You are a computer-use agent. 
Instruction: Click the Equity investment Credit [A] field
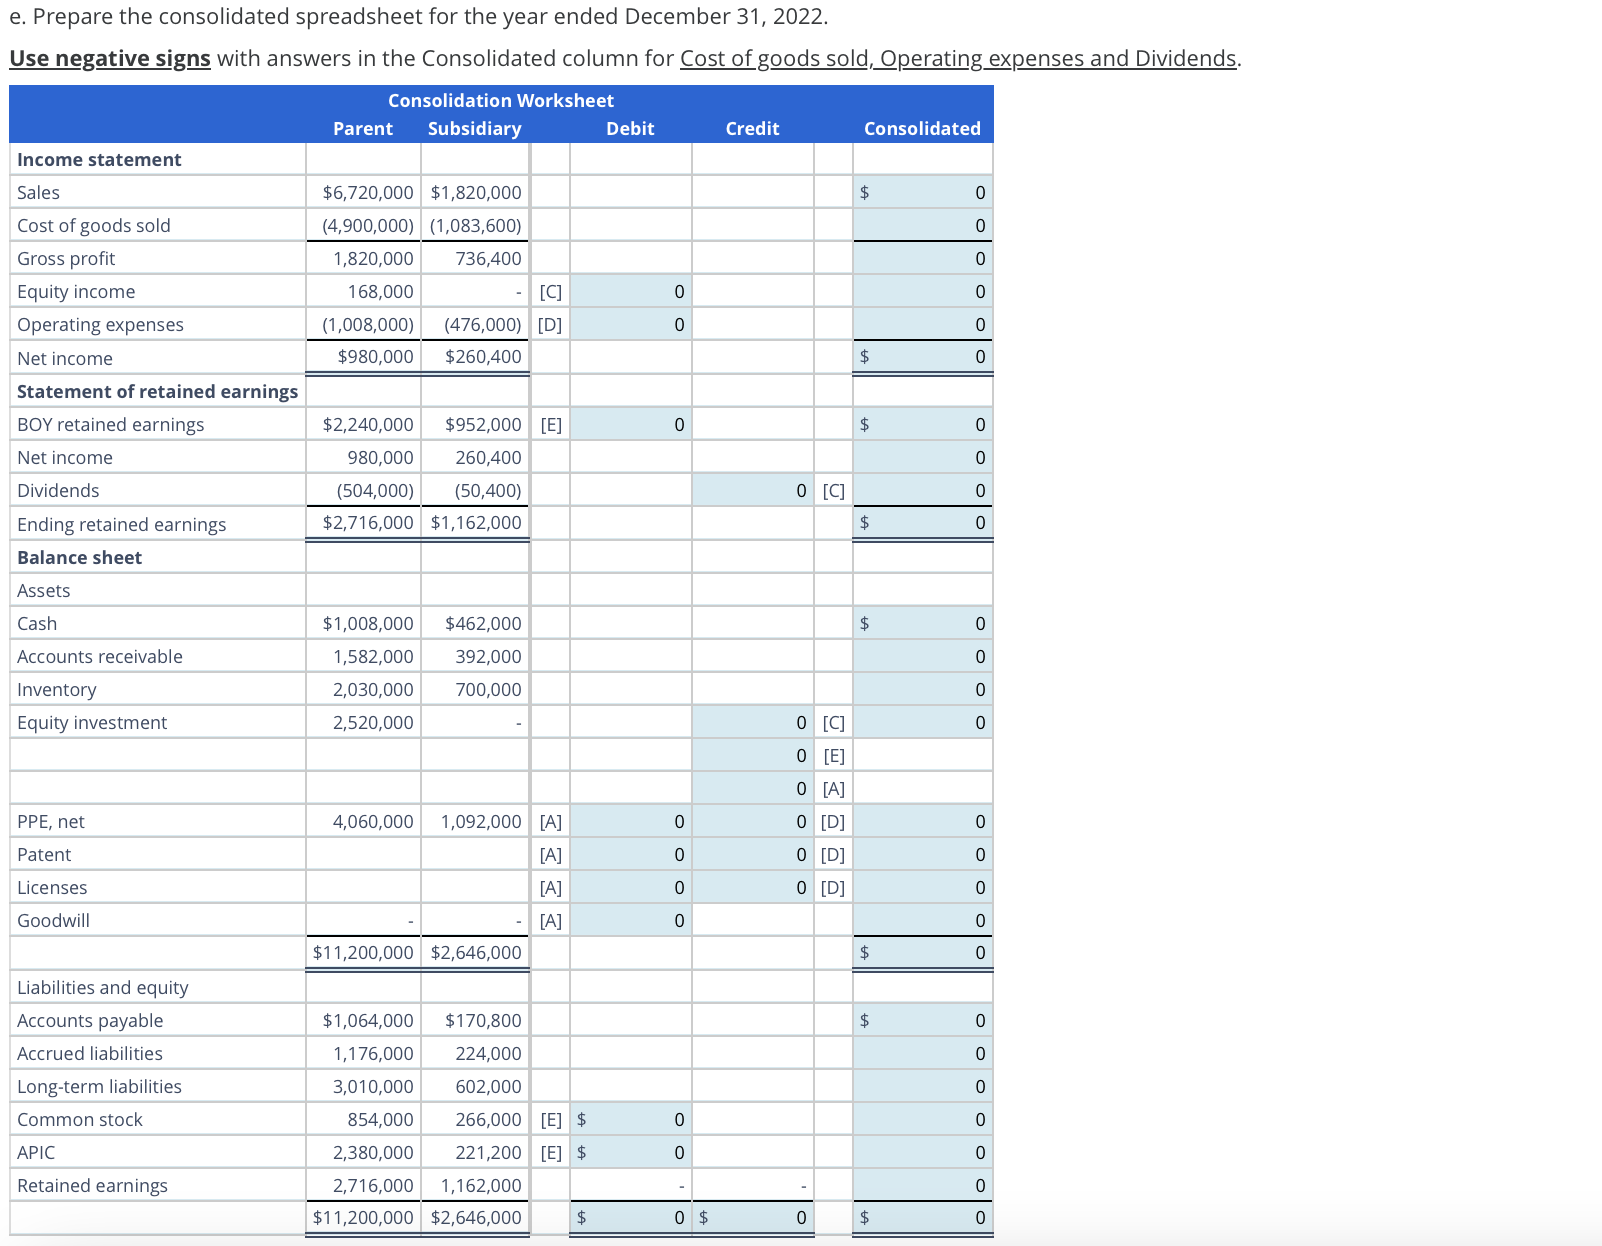pos(753,788)
